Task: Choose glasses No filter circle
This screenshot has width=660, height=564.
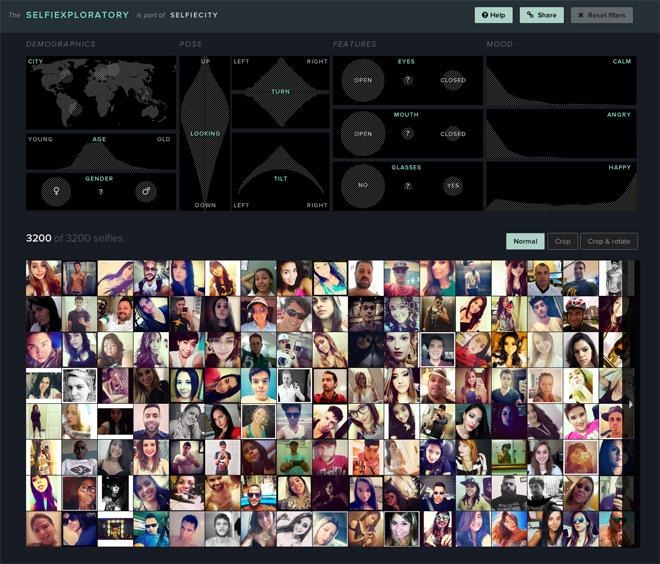Action: [x=363, y=186]
